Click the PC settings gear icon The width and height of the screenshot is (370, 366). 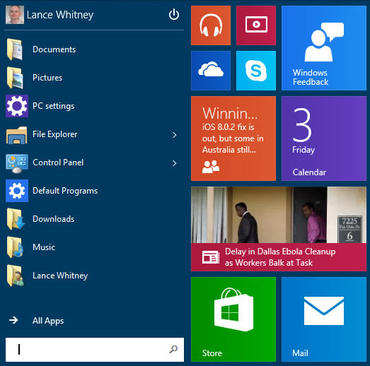(x=17, y=106)
